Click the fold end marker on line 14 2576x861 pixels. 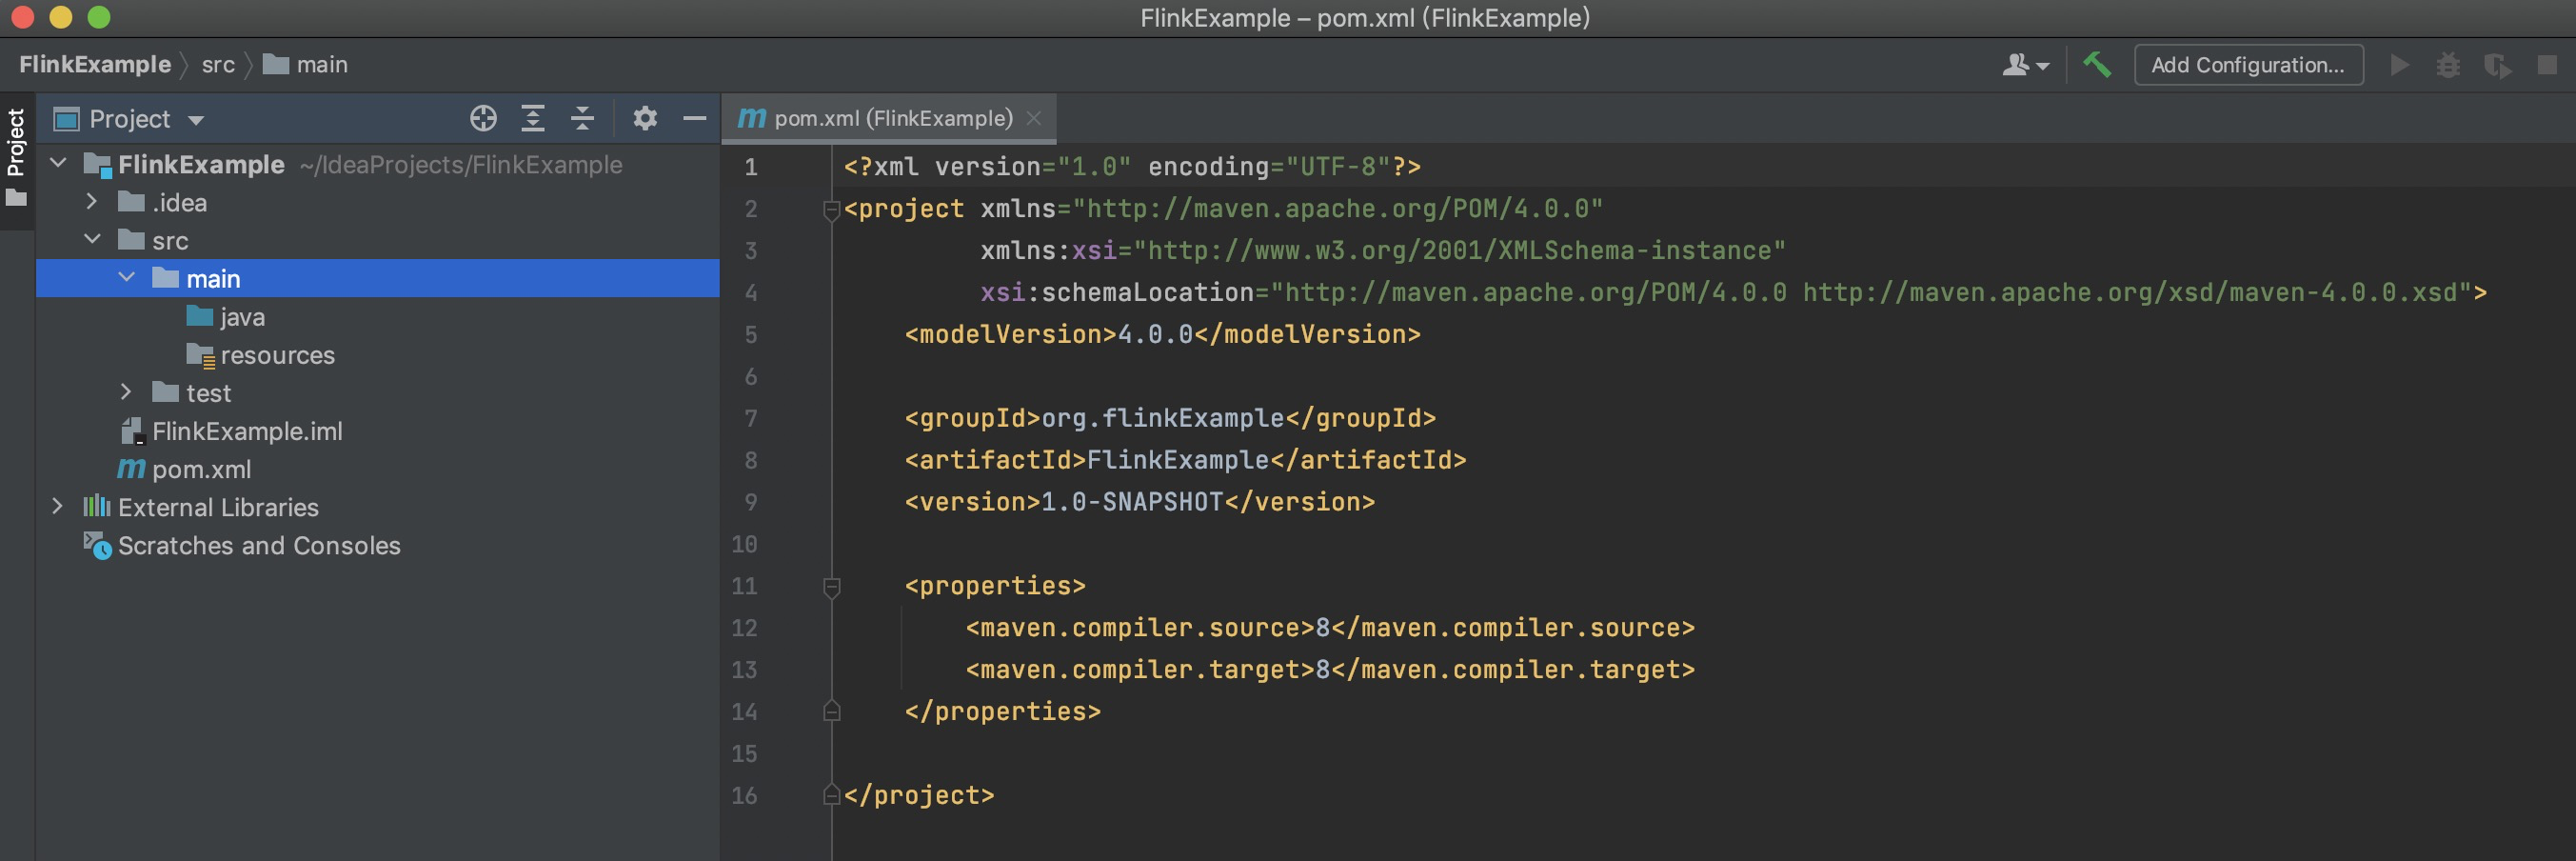(831, 711)
